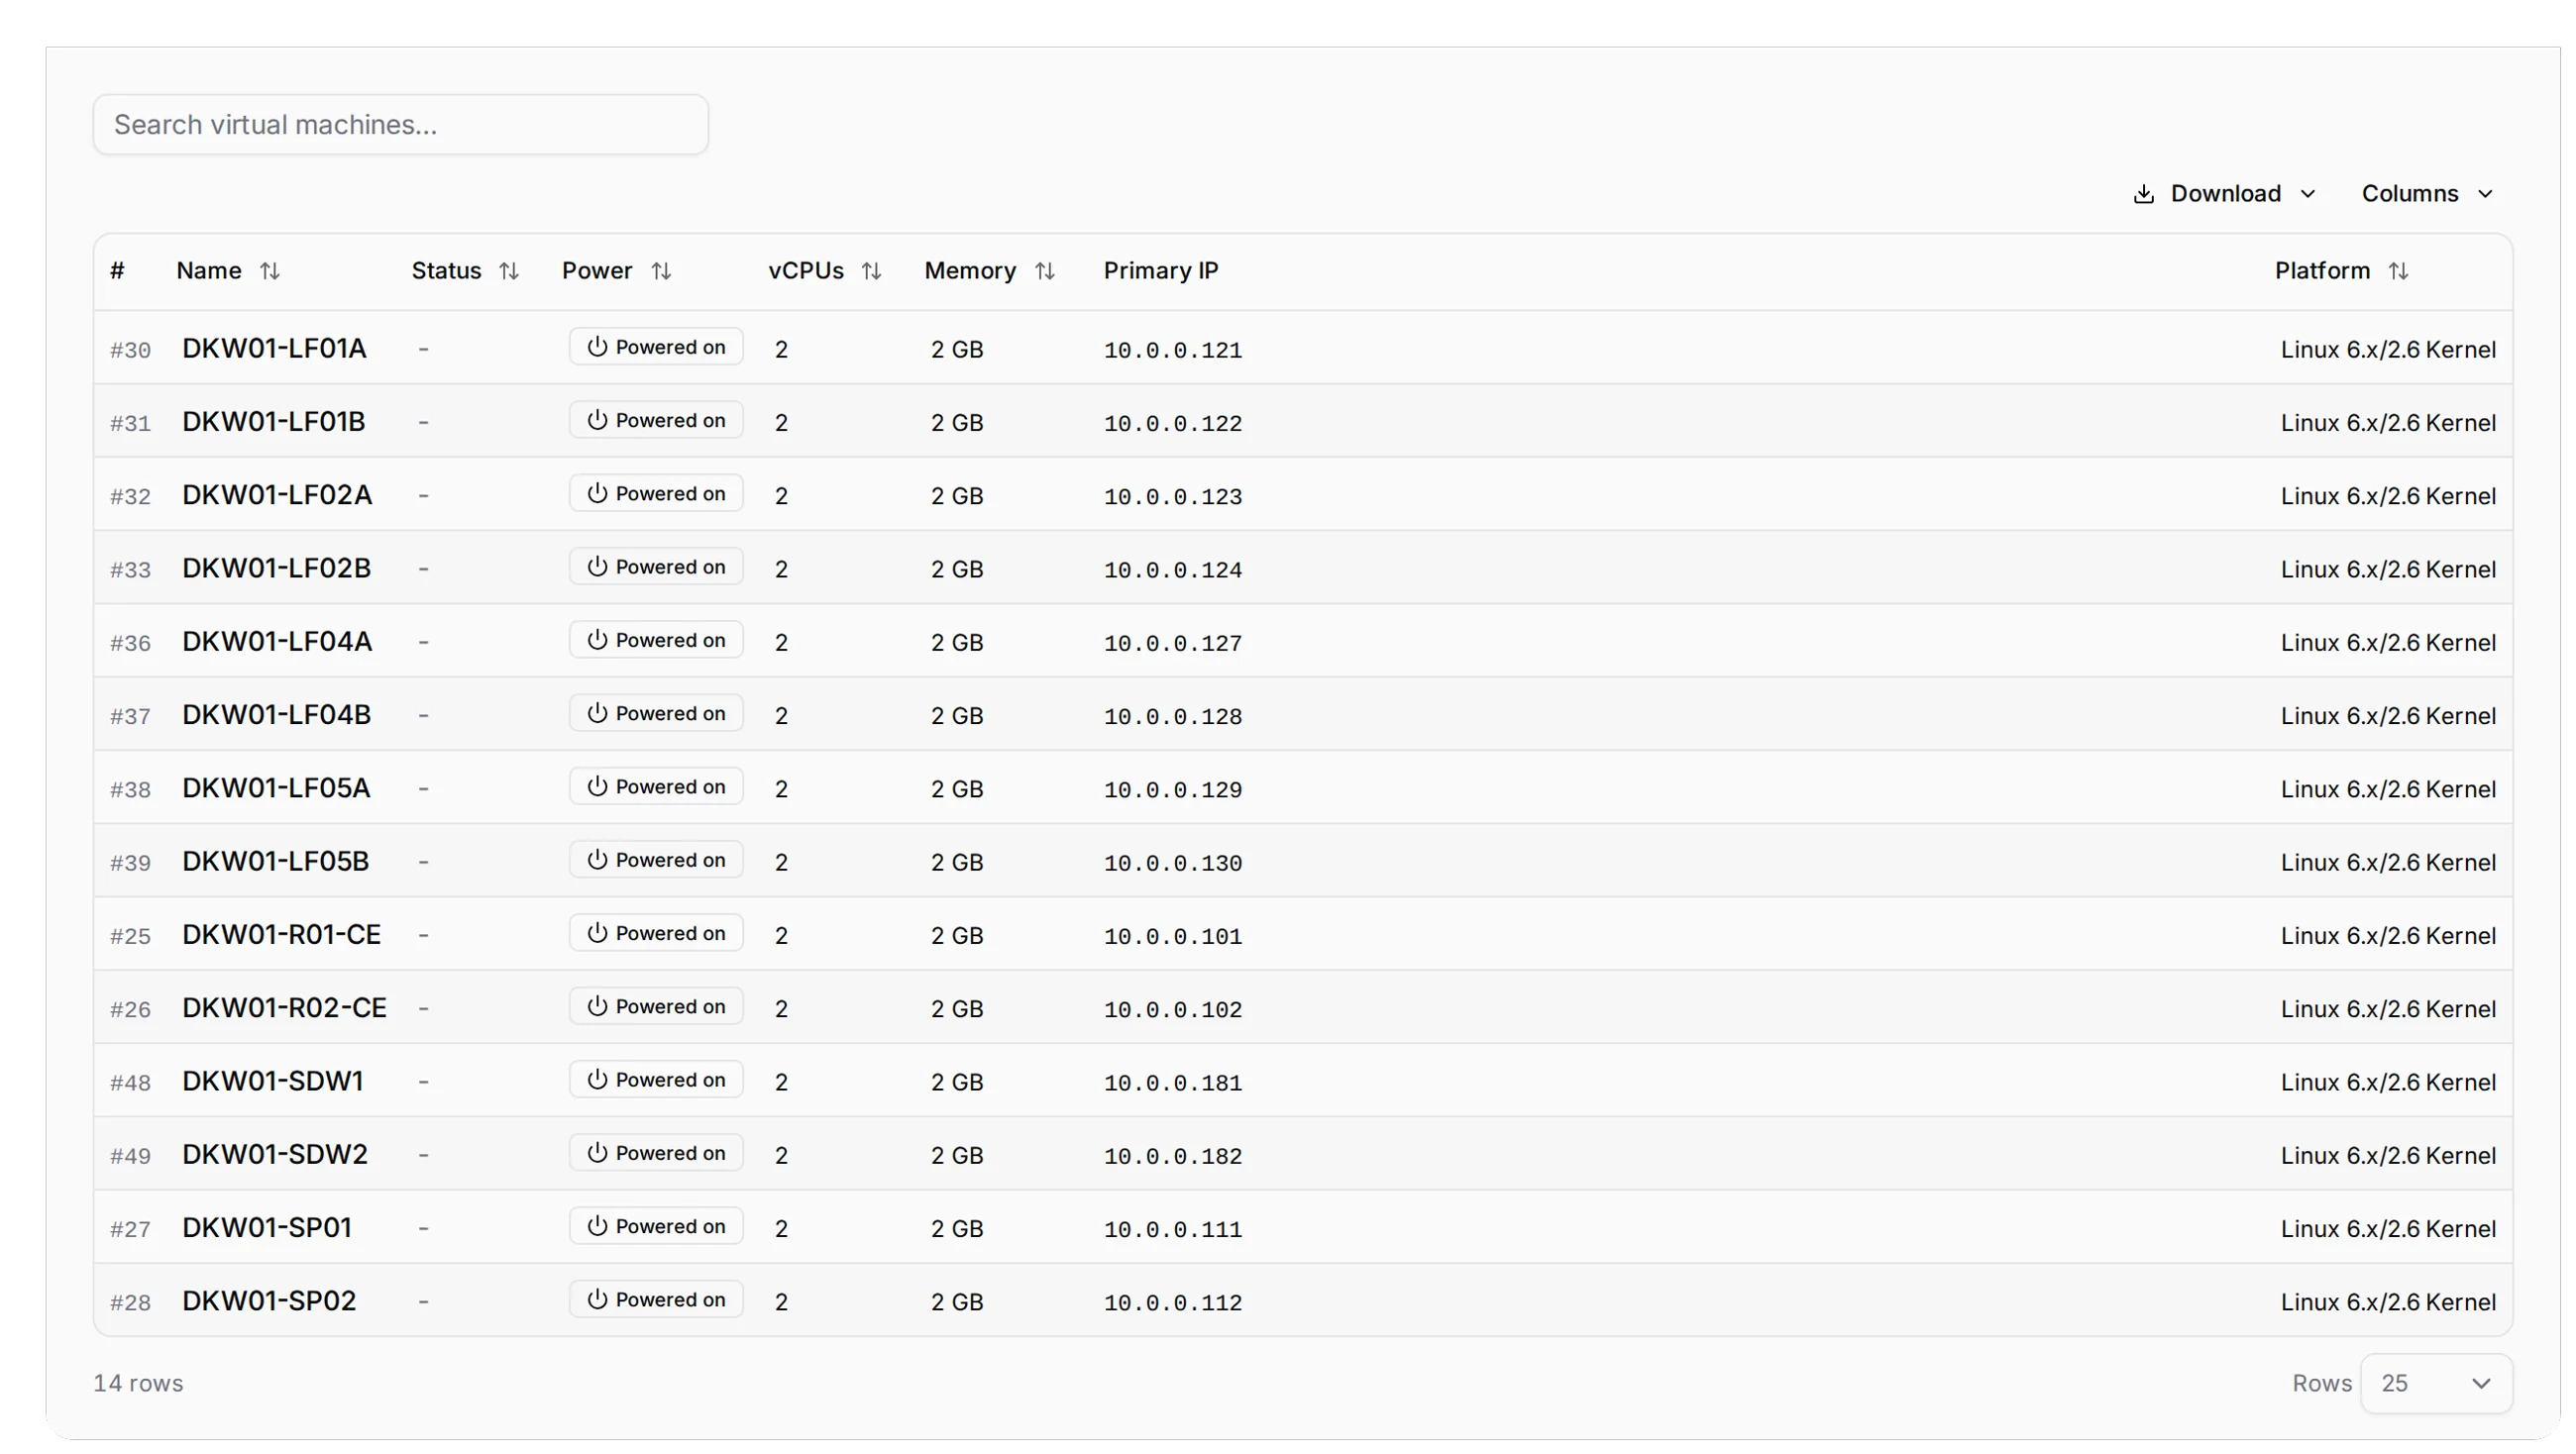The image size is (2576, 1454).
Task: Click IP address 10.0.0.122
Action: pyautogui.click(x=1173, y=423)
